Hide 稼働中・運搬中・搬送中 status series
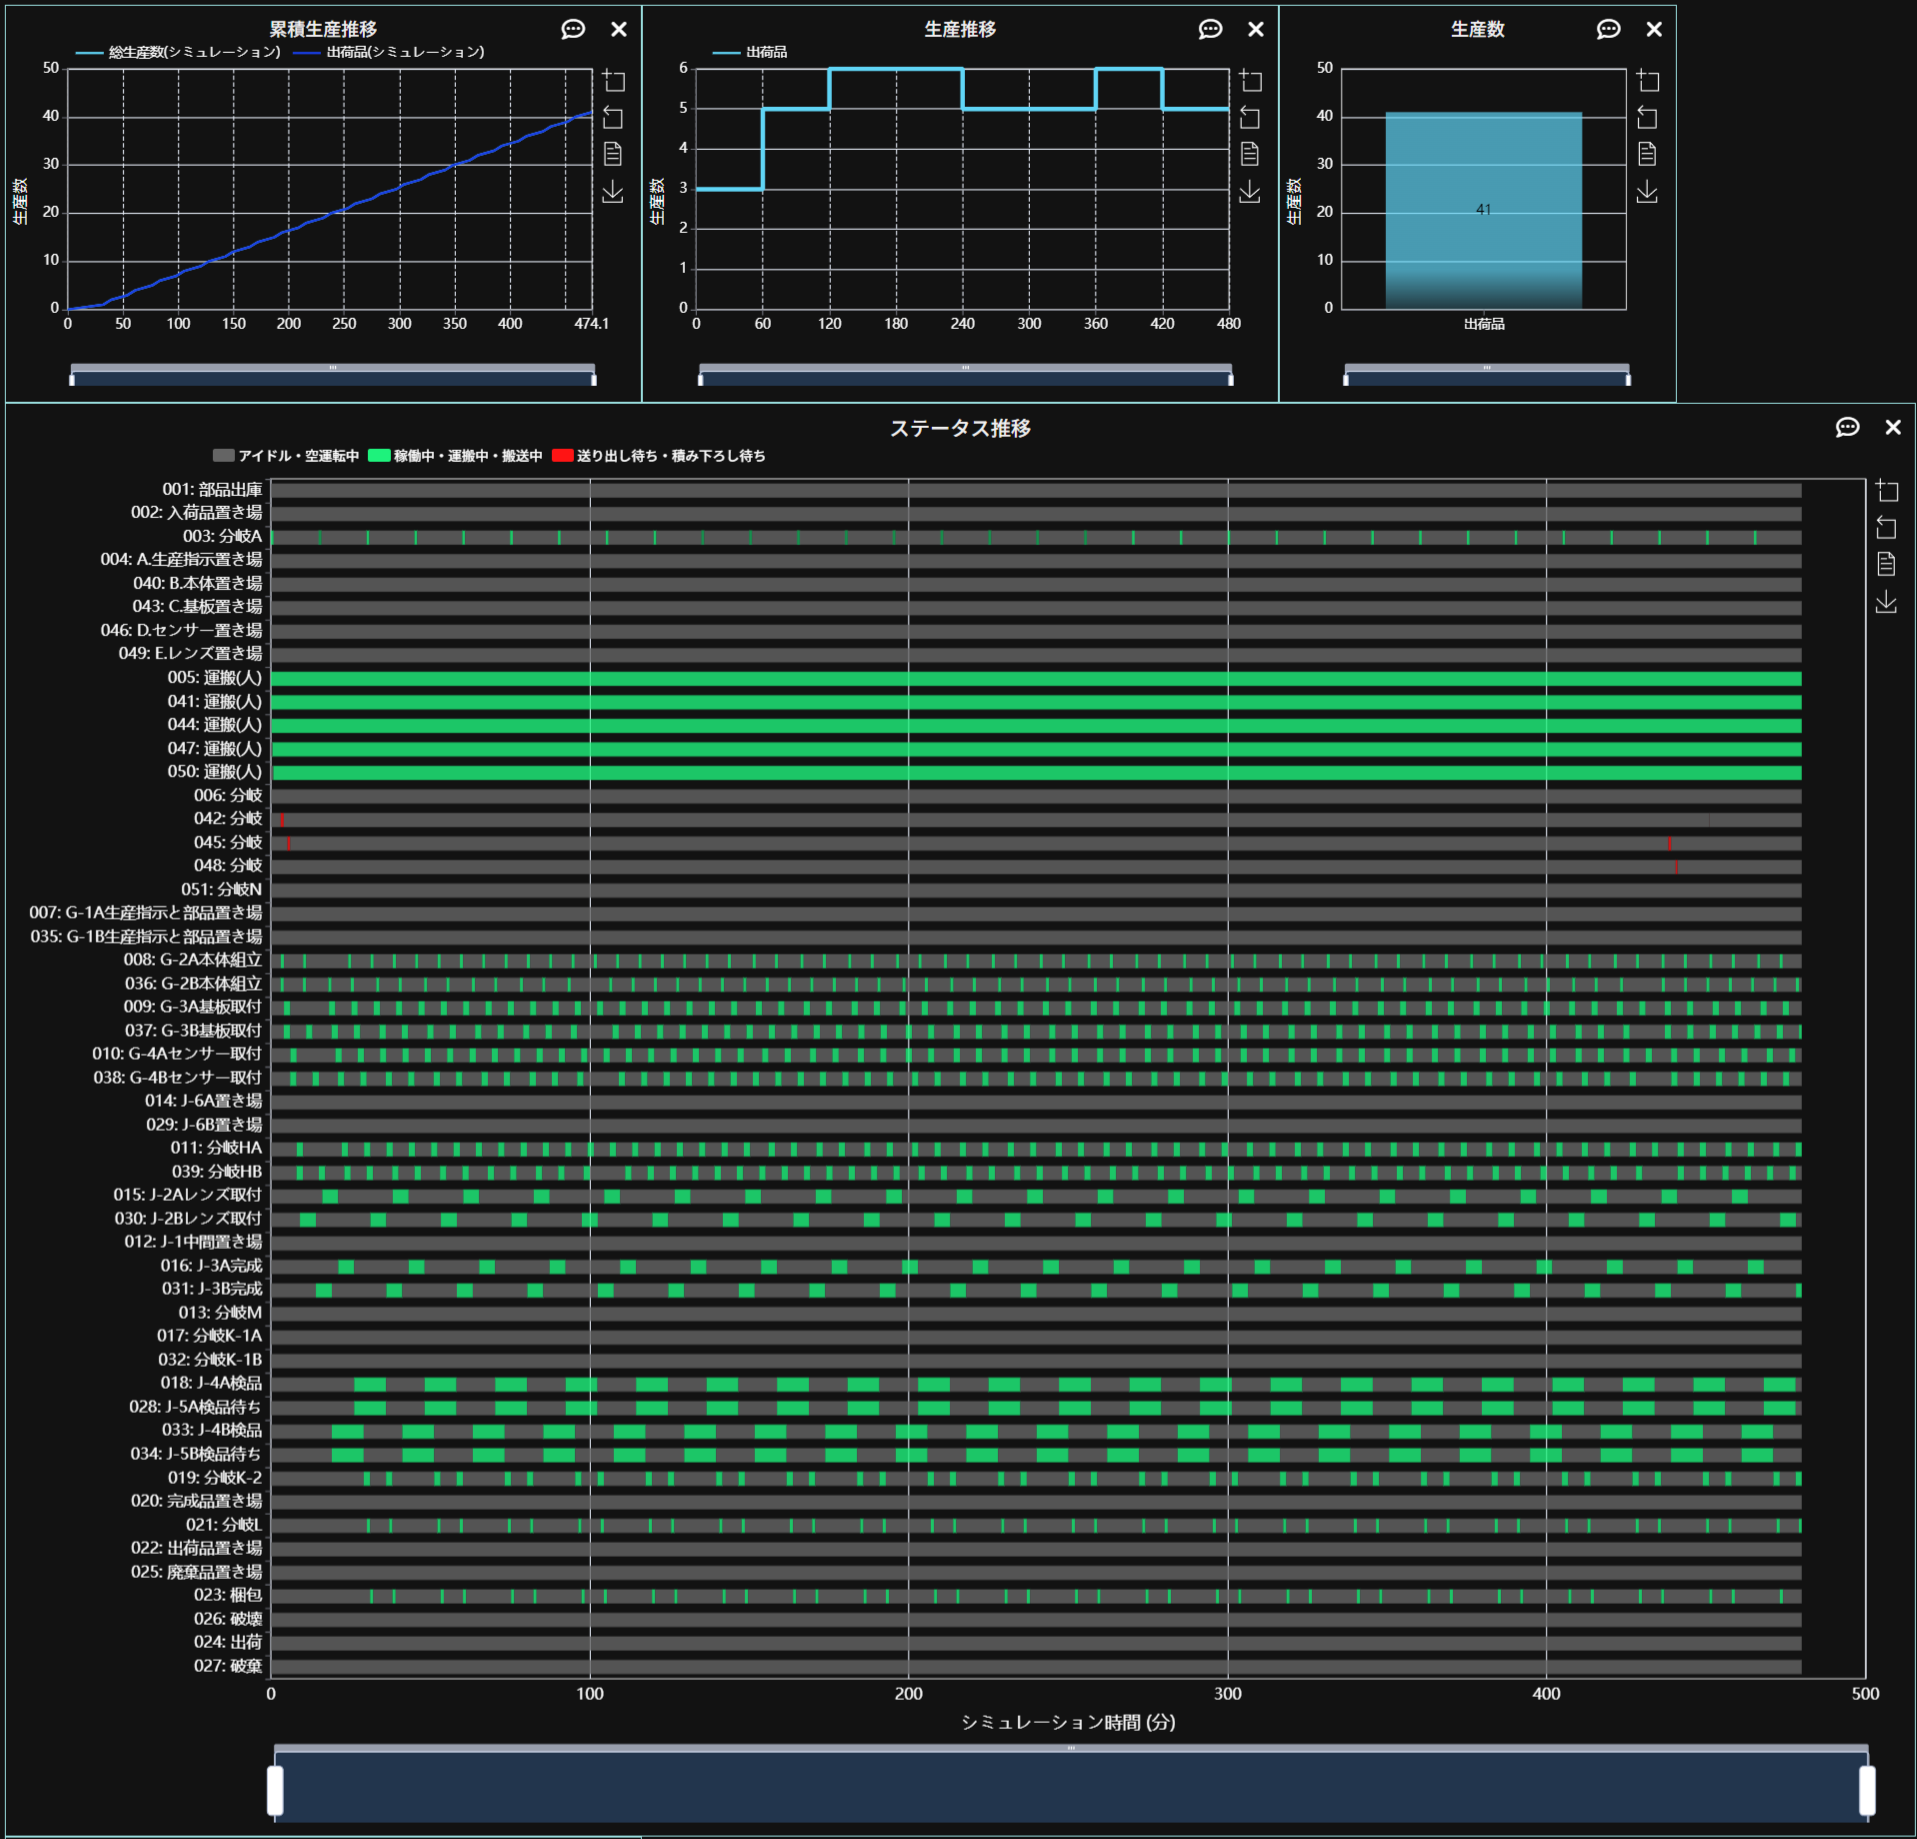 [x=456, y=456]
